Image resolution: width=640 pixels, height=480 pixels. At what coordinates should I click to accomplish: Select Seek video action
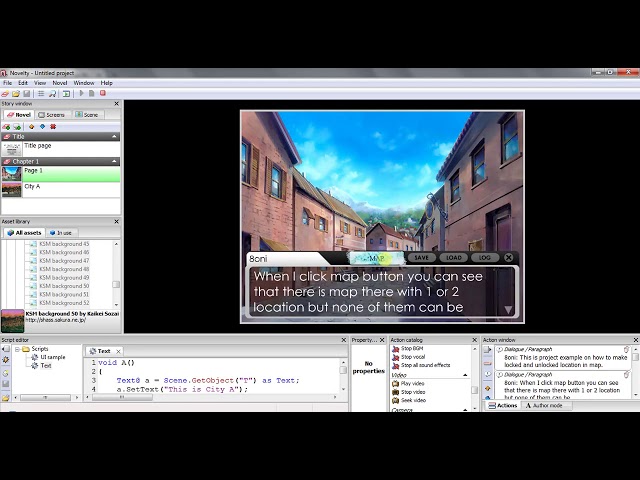413,400
